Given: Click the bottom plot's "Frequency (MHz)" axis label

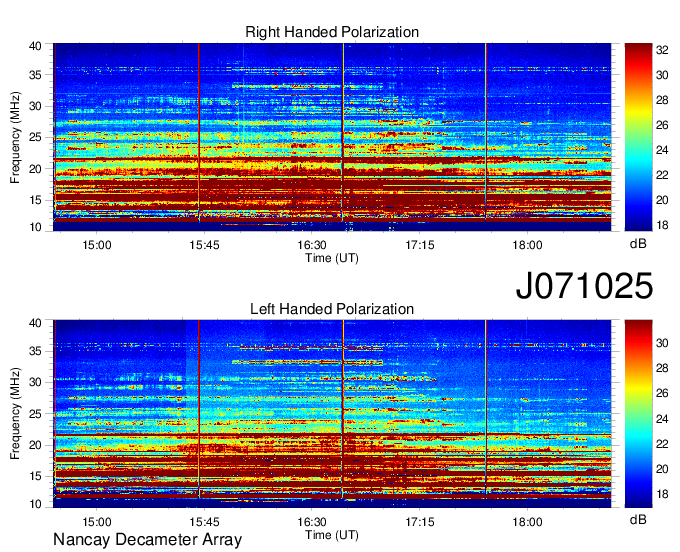Looking at the screenshot, I should [15, 414].
